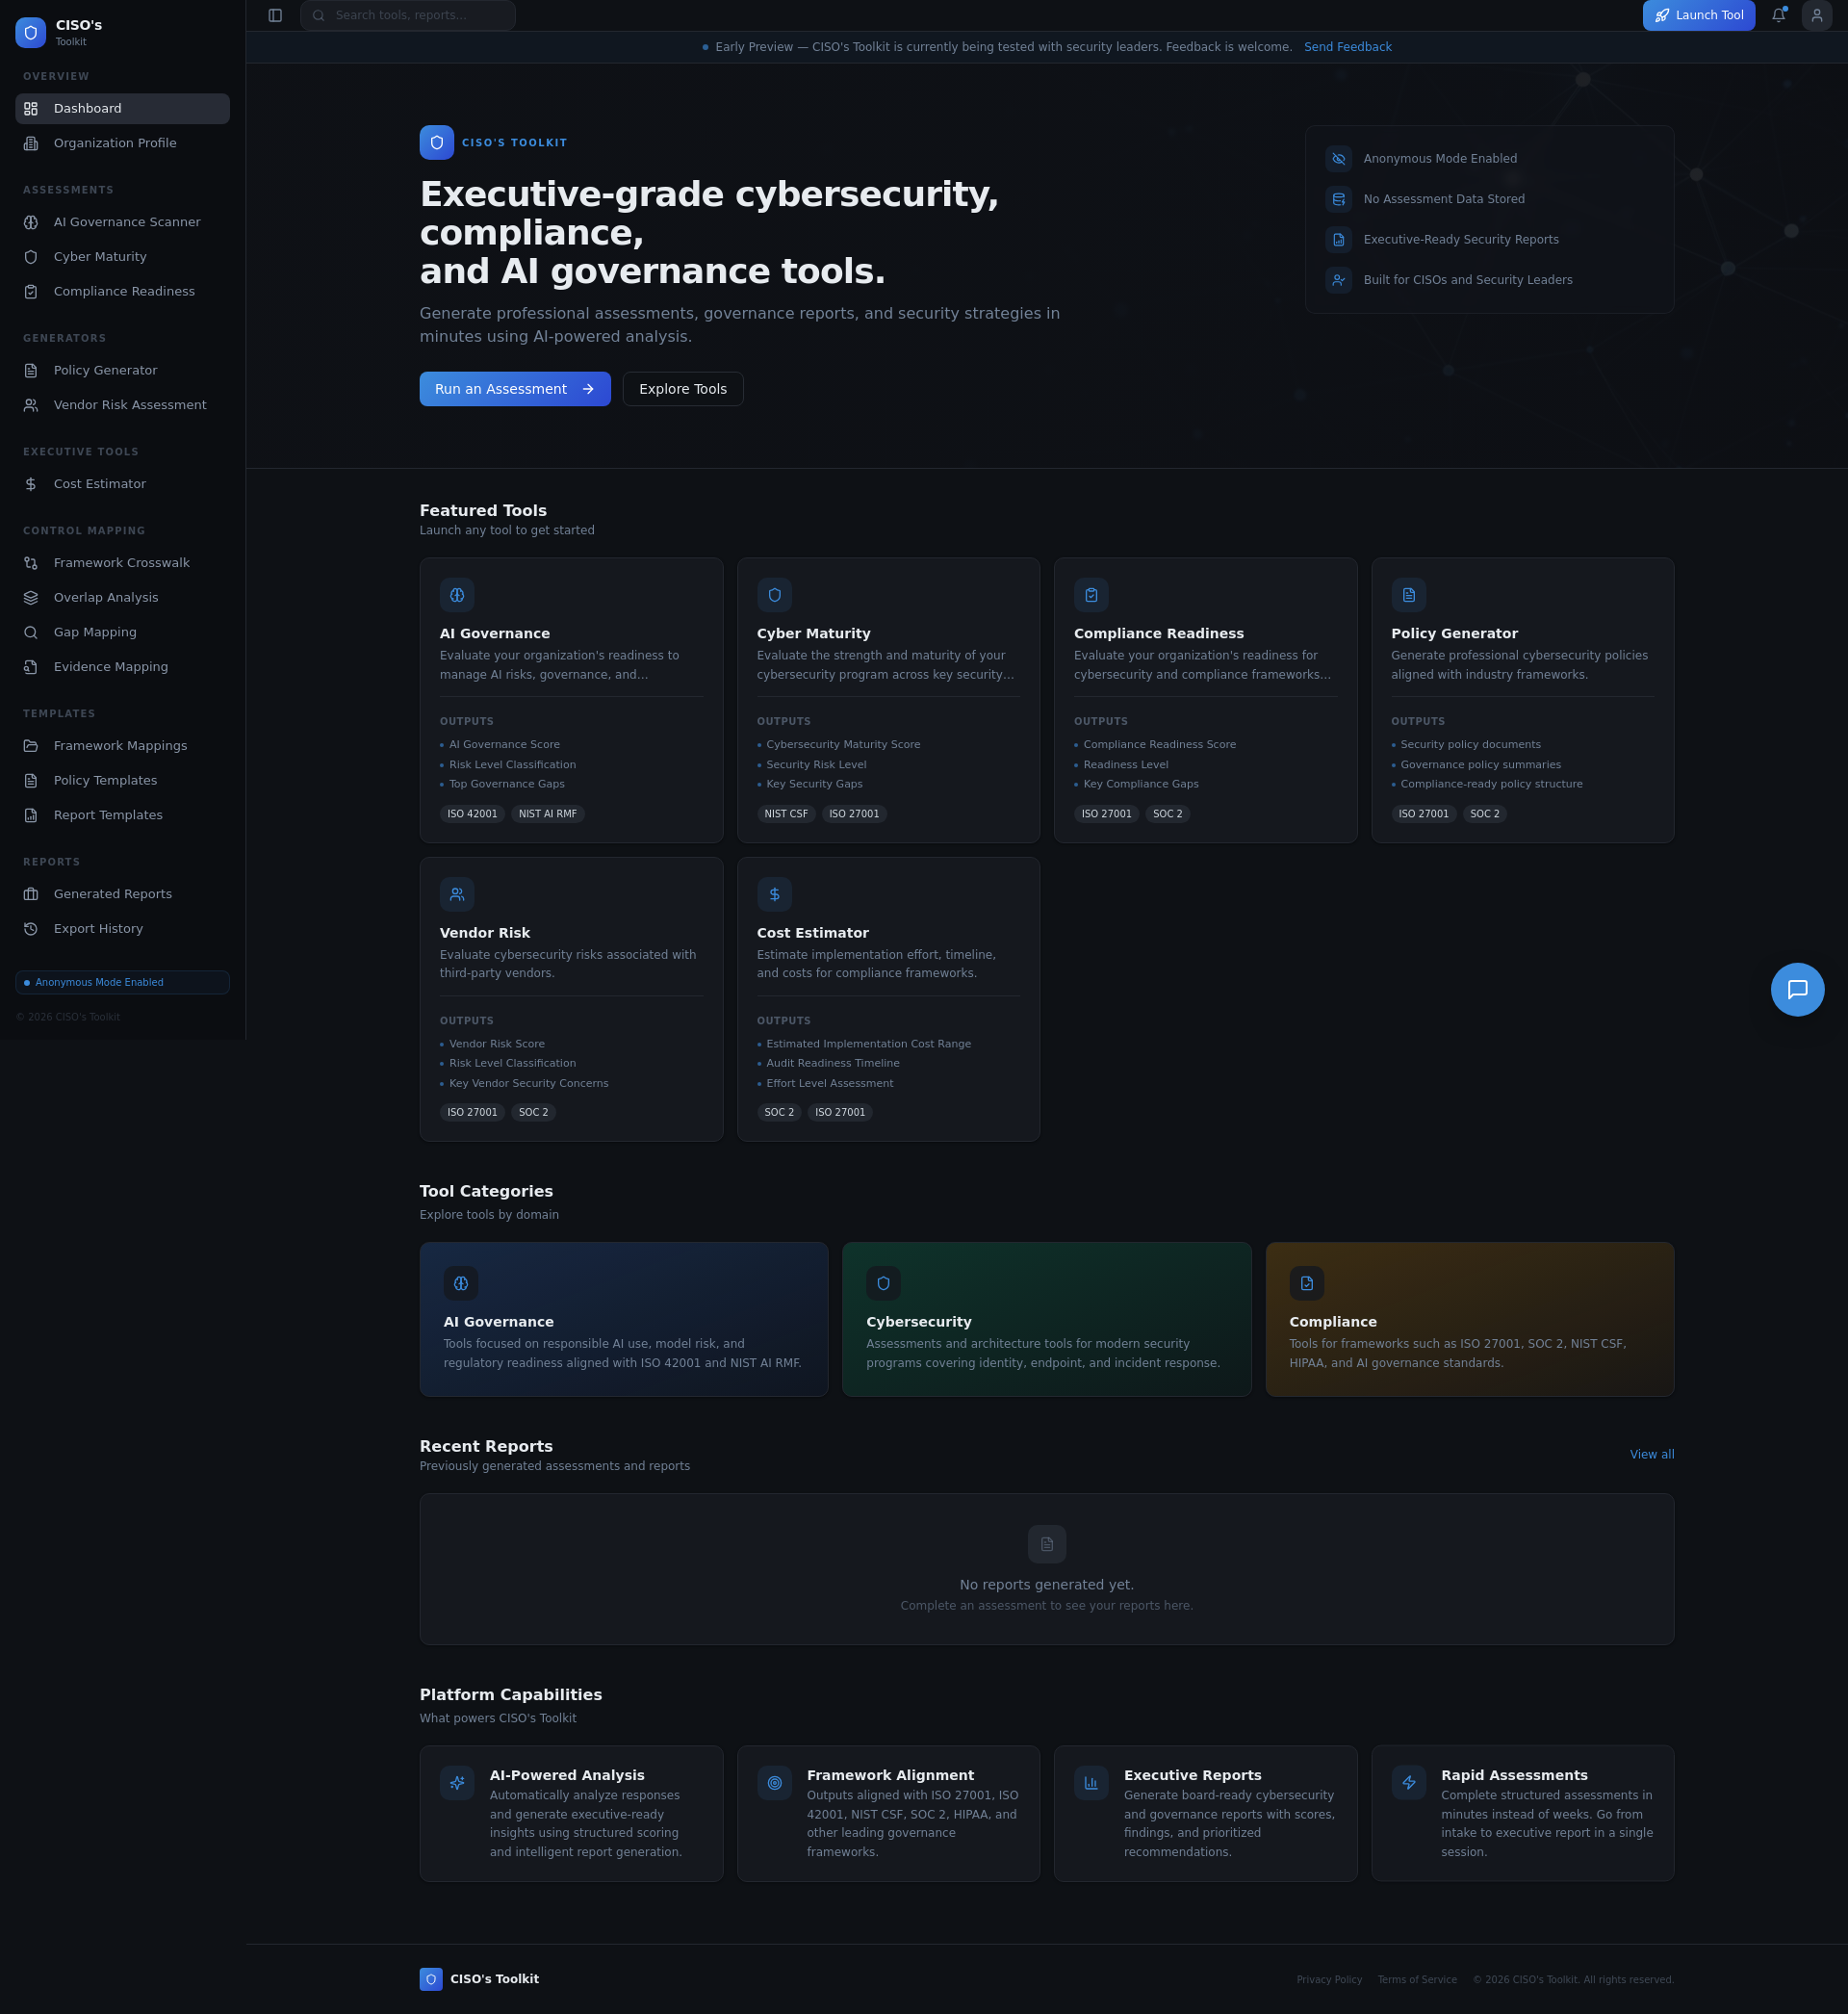The width and height of the screenshot is (1848, 2014).
Task: Click the Anonymous Mode Enabled sidebar badge
Action: pyautogui.click(x=122, y=982)
